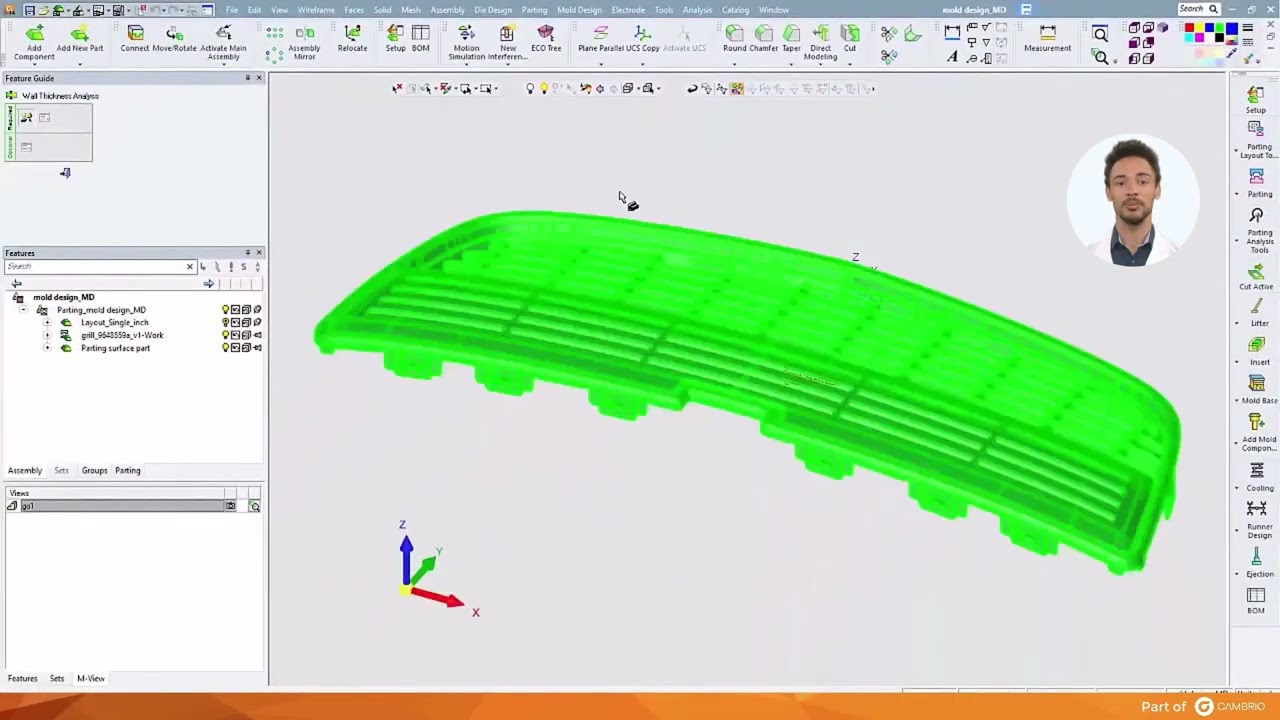The width and height of the screenshot is (1280, 720).
Task: Open Parting Layout Tools in side guide
Action: point(1256,138)
